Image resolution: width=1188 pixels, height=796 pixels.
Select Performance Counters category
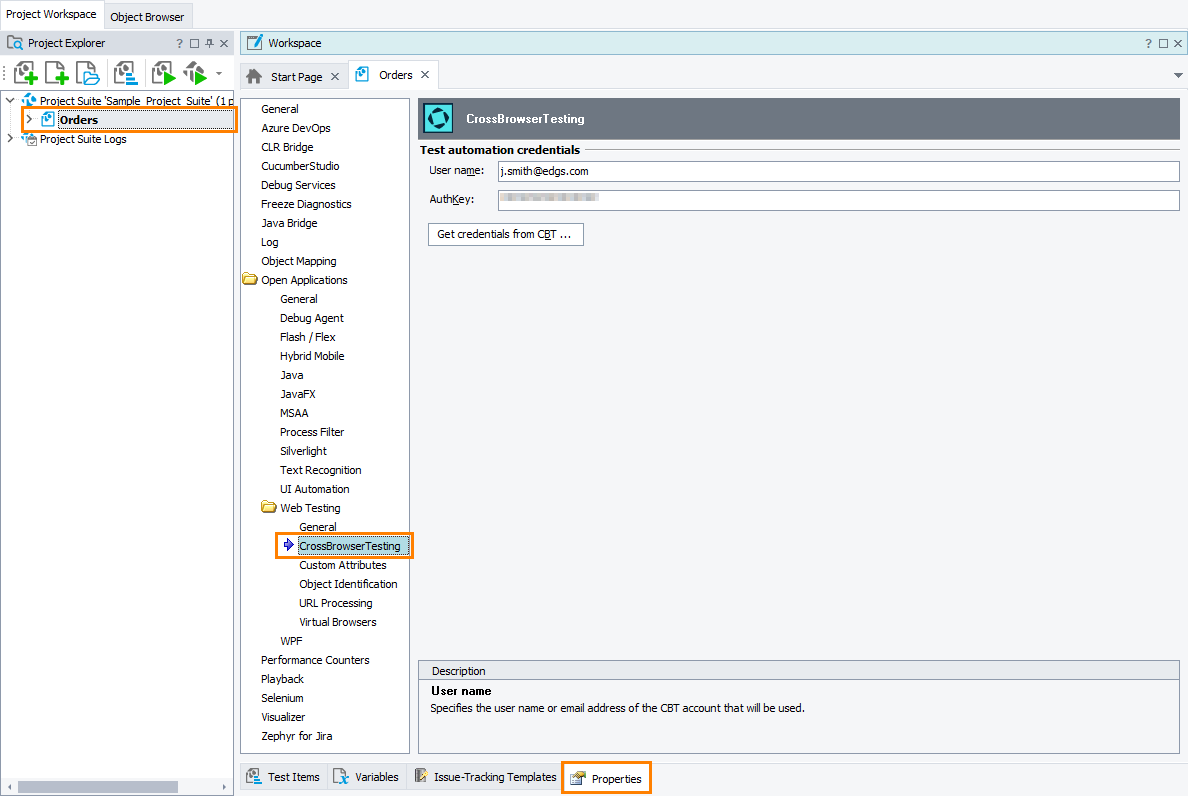315,660
